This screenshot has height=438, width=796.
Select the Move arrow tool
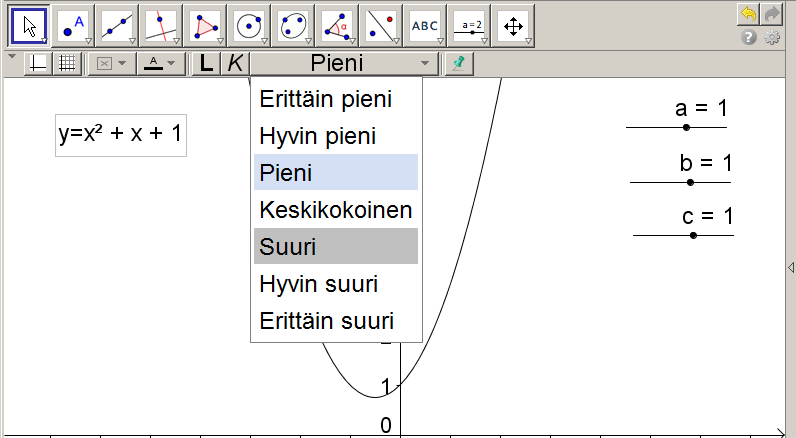29,25
